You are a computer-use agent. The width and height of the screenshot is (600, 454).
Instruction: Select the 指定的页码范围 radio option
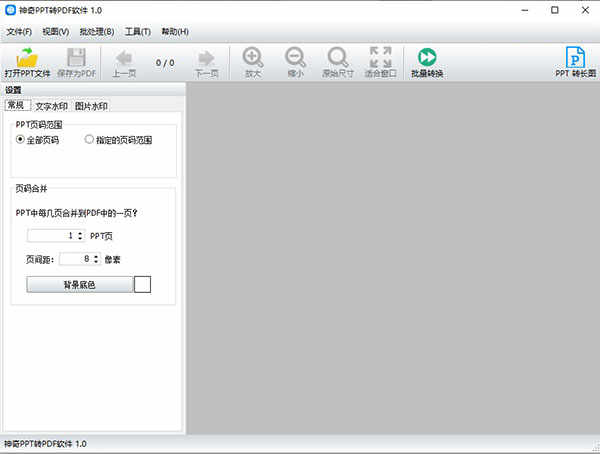point(89,140)
